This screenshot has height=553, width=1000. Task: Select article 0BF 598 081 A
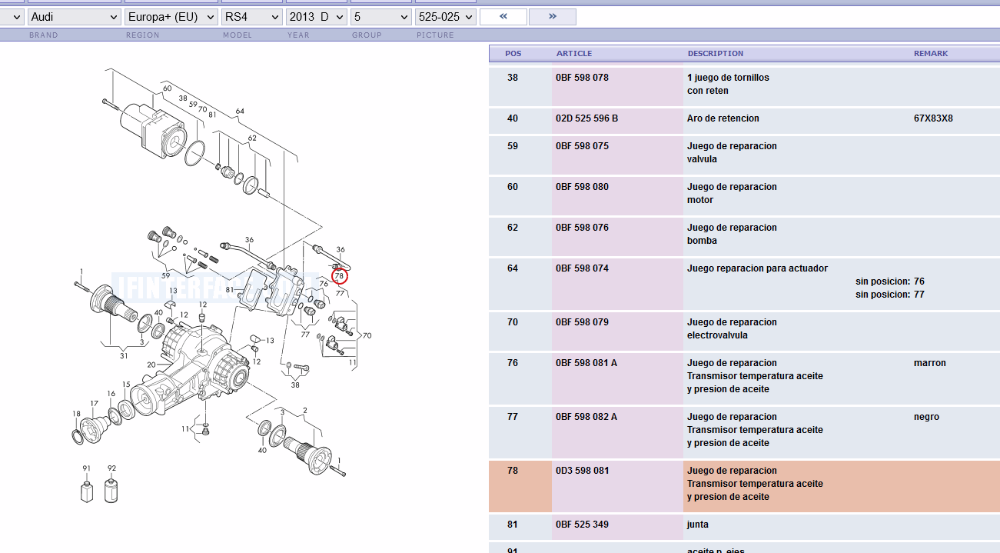586,363
